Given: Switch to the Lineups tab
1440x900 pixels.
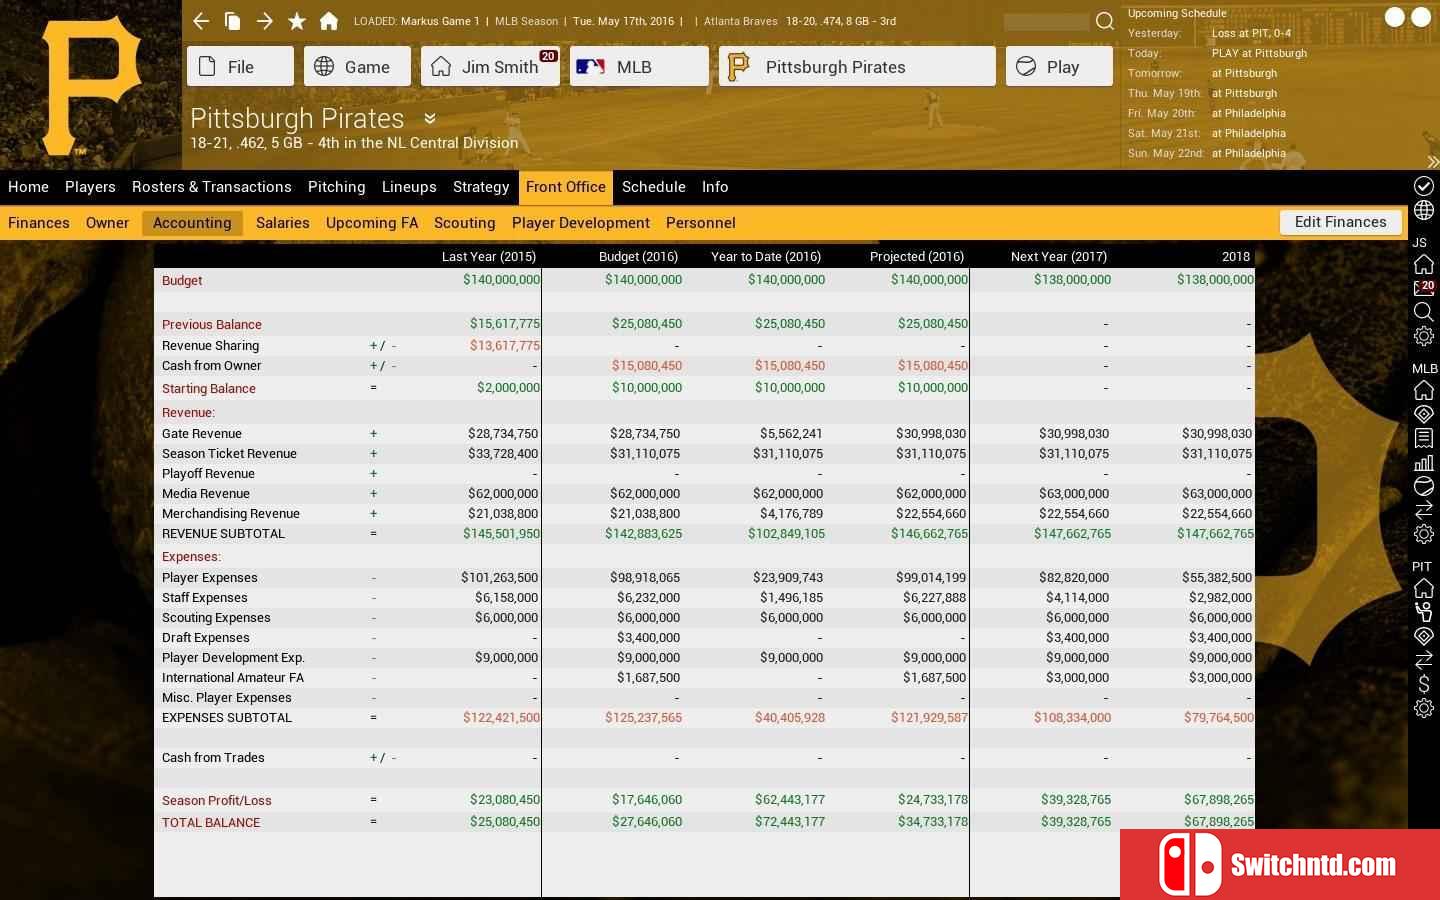Looking at the screenshot, I should pos(409,187).
